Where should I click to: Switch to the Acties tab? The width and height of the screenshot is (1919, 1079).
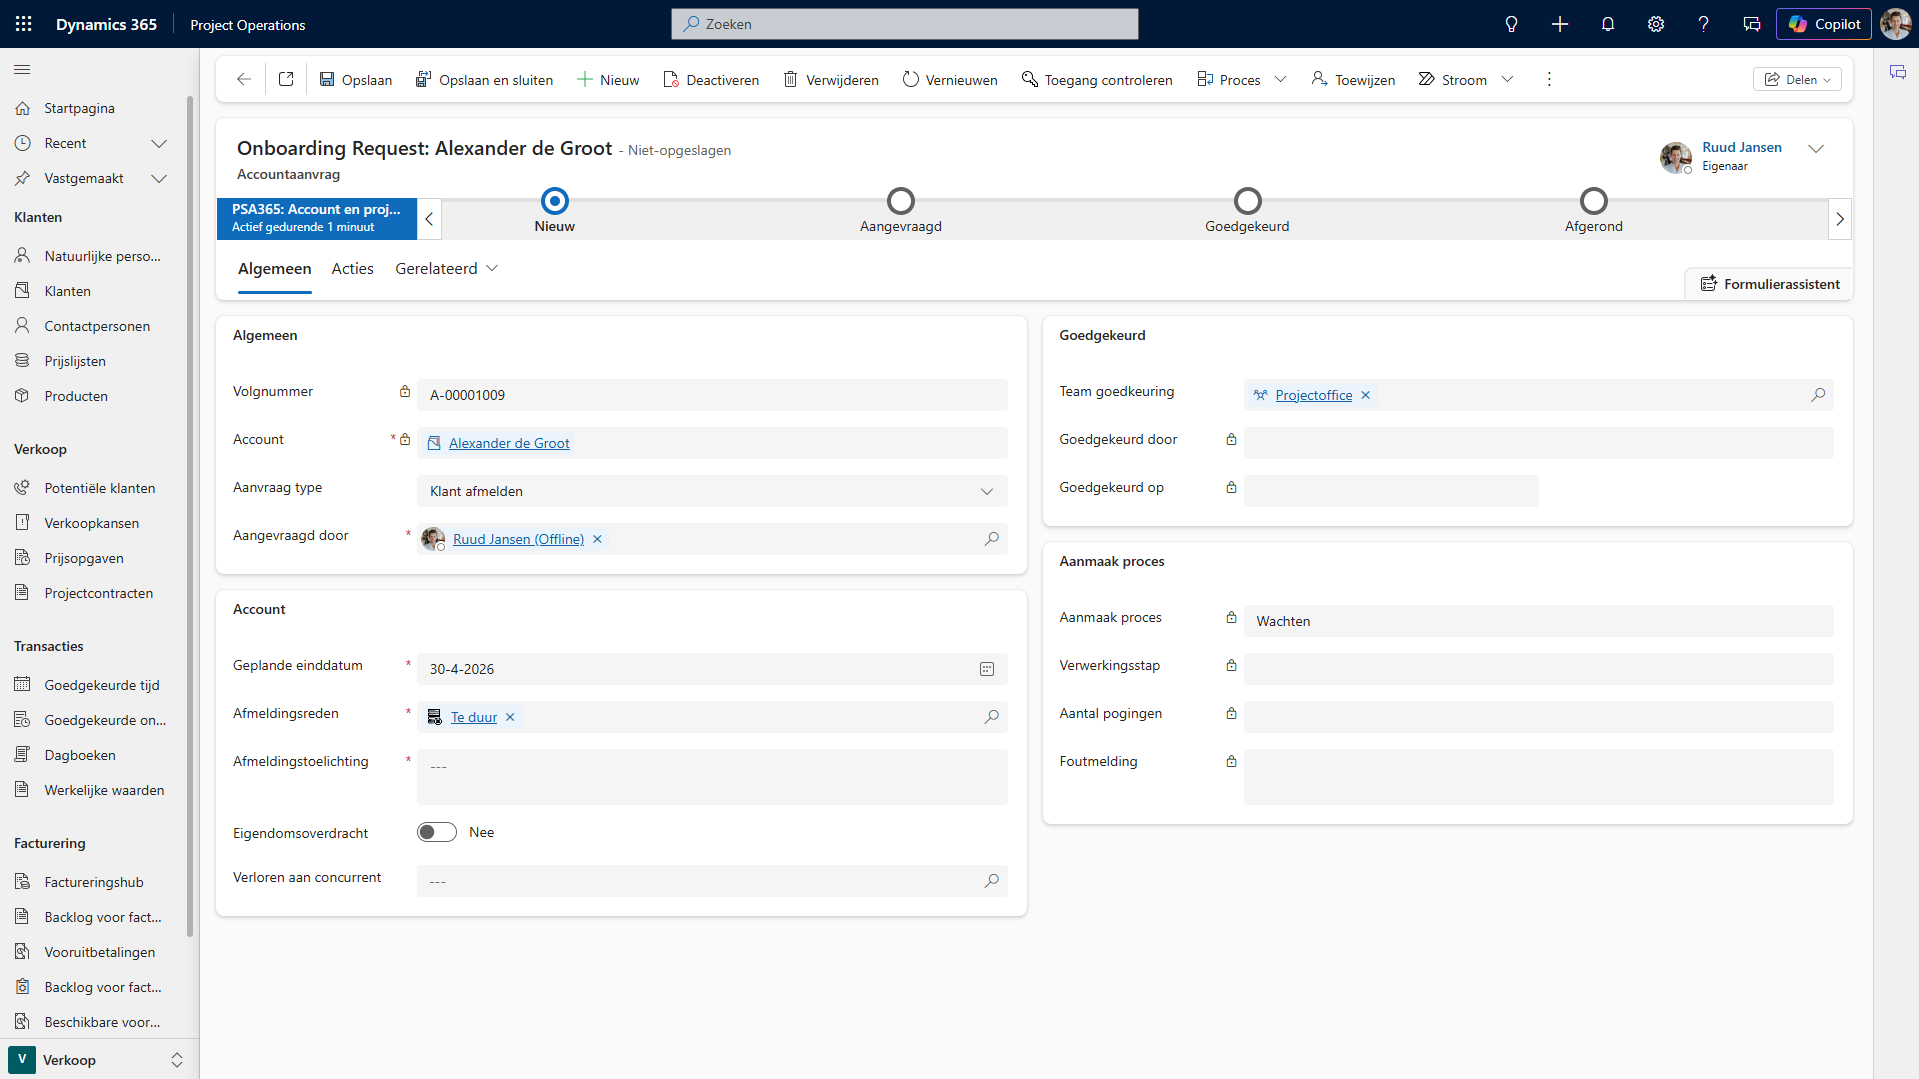tap(352, 269)
